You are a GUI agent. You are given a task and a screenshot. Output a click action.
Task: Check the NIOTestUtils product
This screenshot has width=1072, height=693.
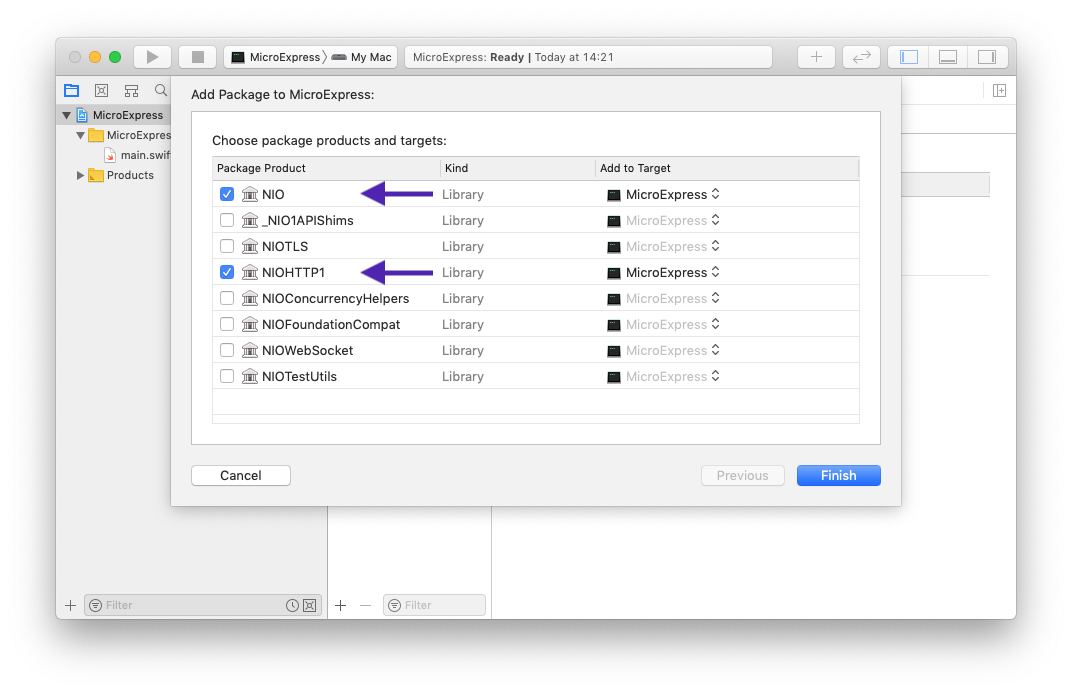pos(227,376)
